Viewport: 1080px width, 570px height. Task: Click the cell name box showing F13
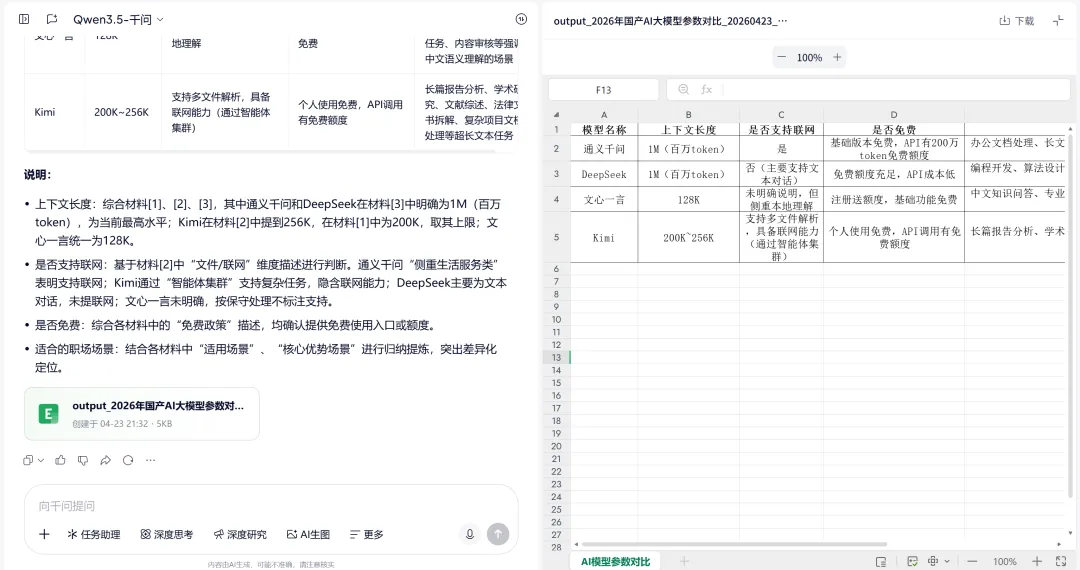(x=603, y=89)
